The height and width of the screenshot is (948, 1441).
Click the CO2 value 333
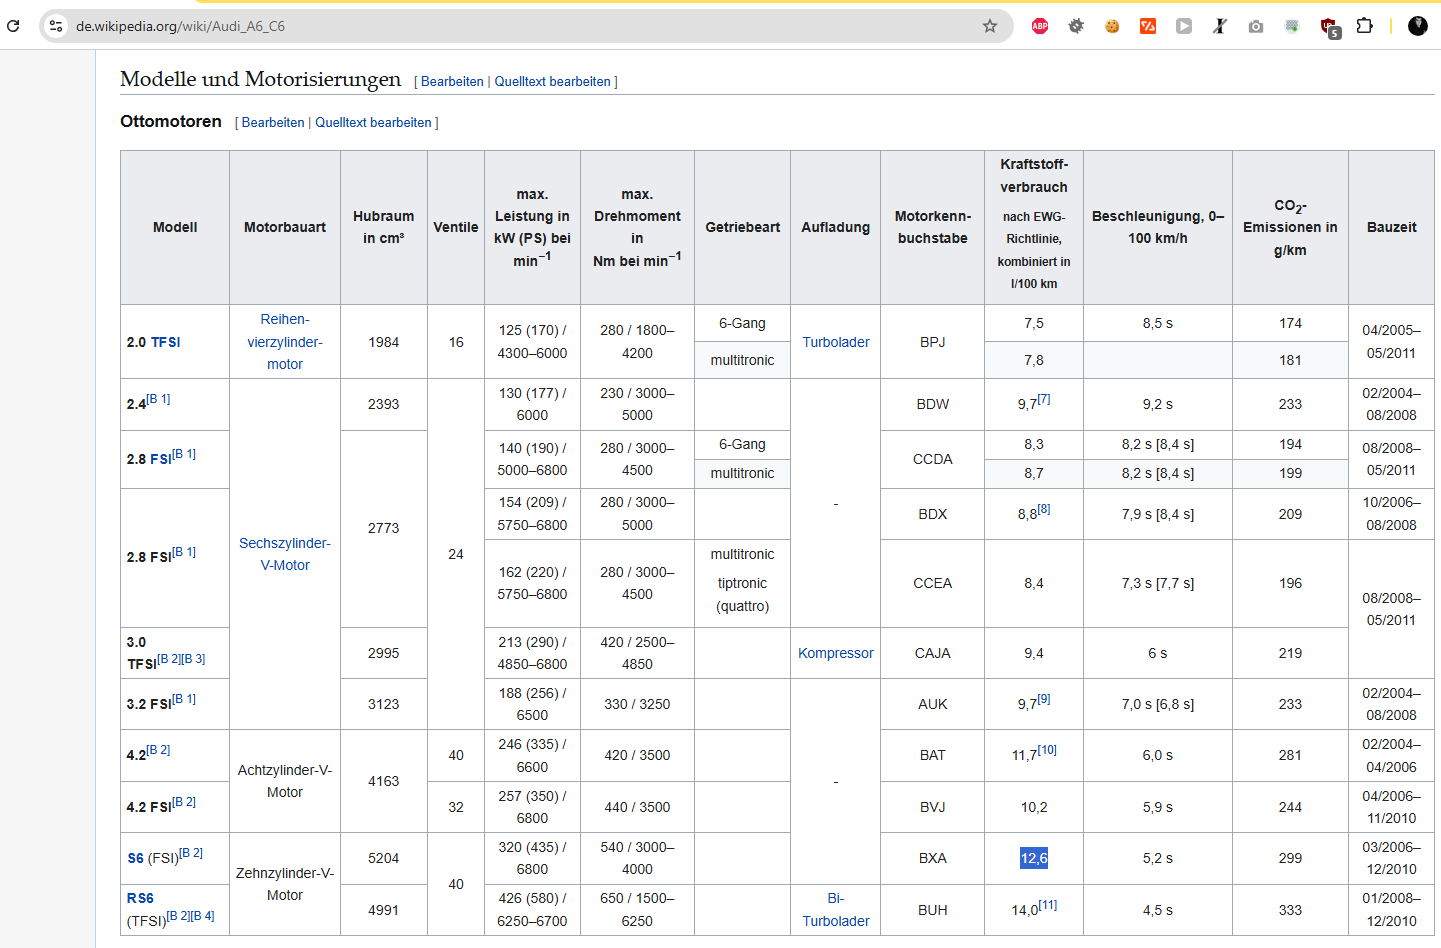point(1290,910)
